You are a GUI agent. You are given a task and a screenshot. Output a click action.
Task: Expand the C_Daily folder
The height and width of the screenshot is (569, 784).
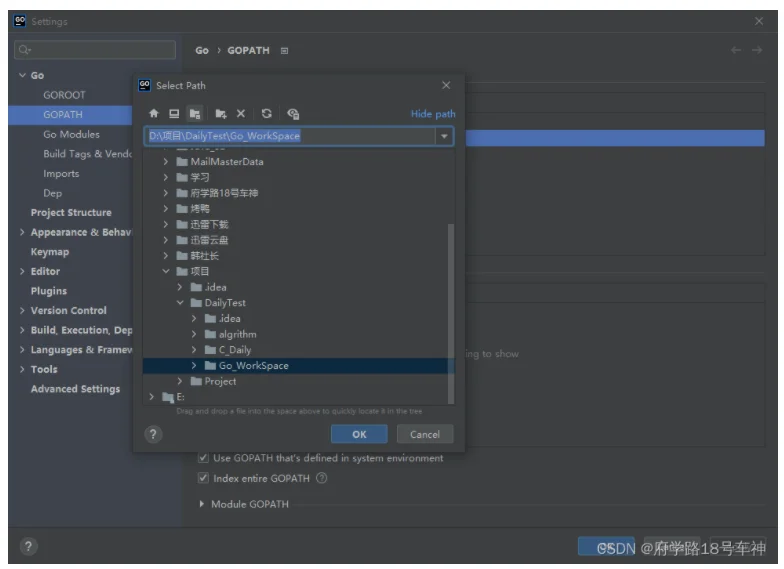tap(194, 350)
